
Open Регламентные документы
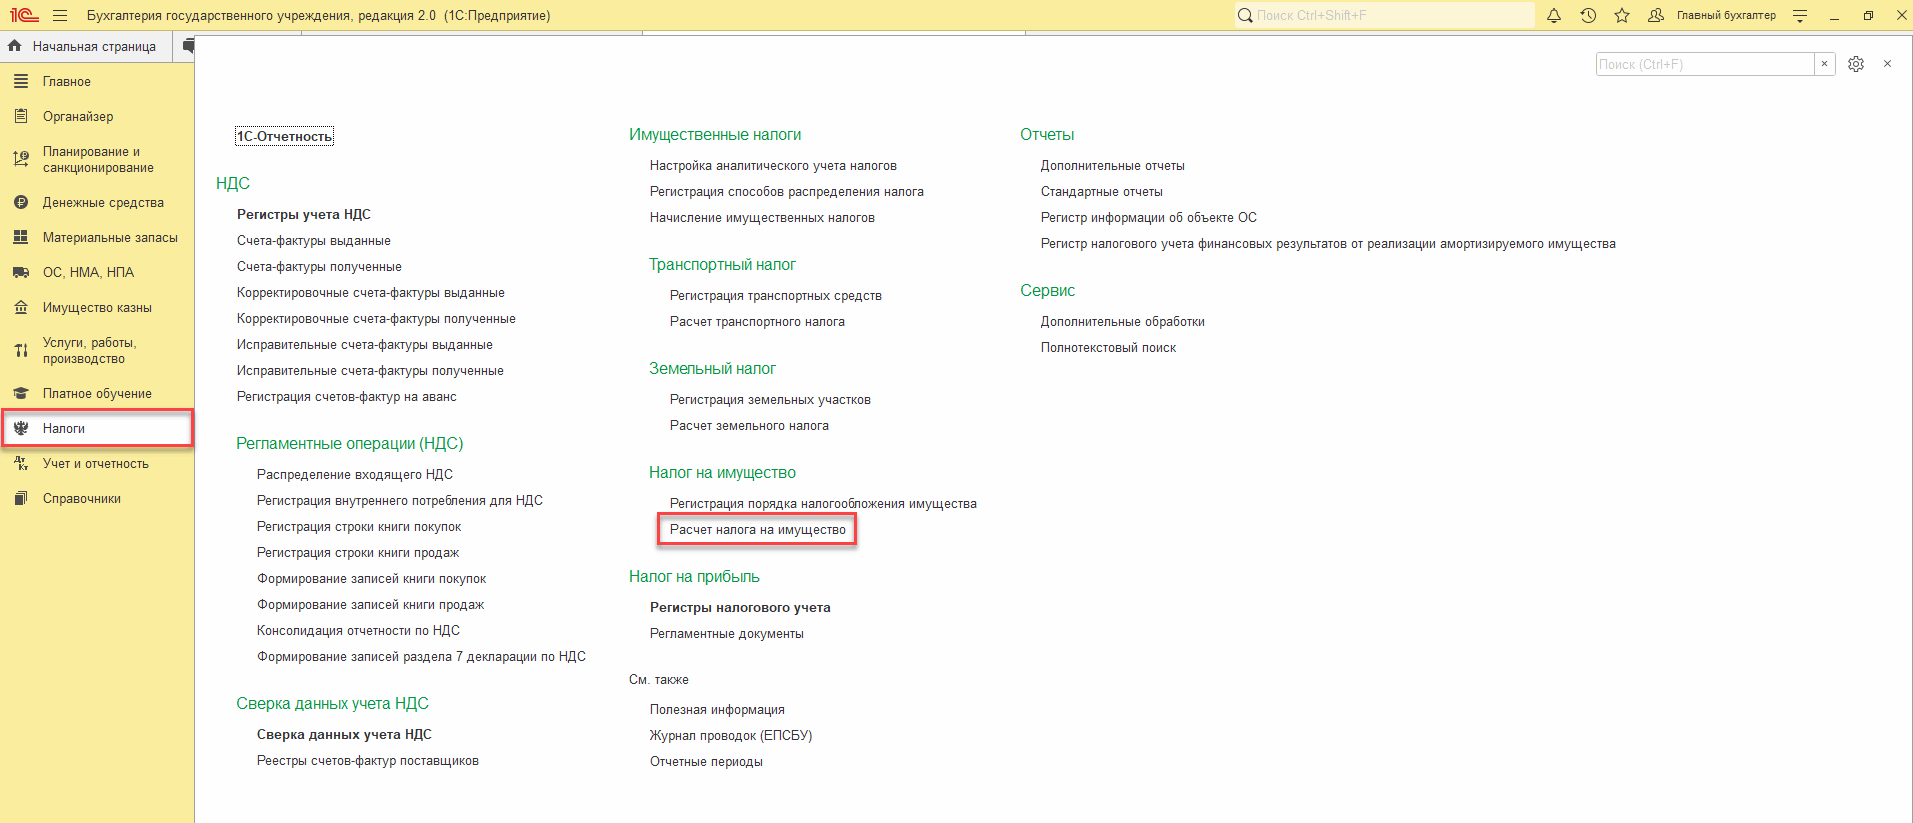click(x=727, y=633)
